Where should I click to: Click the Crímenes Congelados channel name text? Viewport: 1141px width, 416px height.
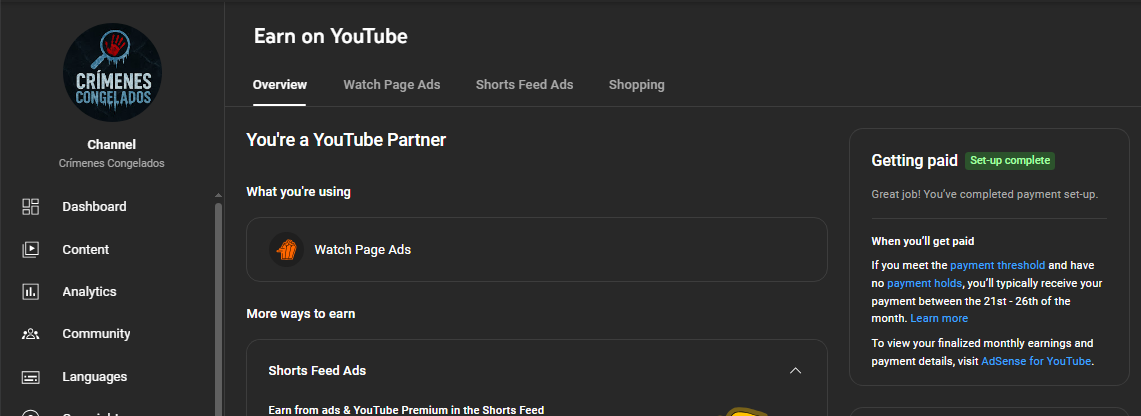pos(111,164)
